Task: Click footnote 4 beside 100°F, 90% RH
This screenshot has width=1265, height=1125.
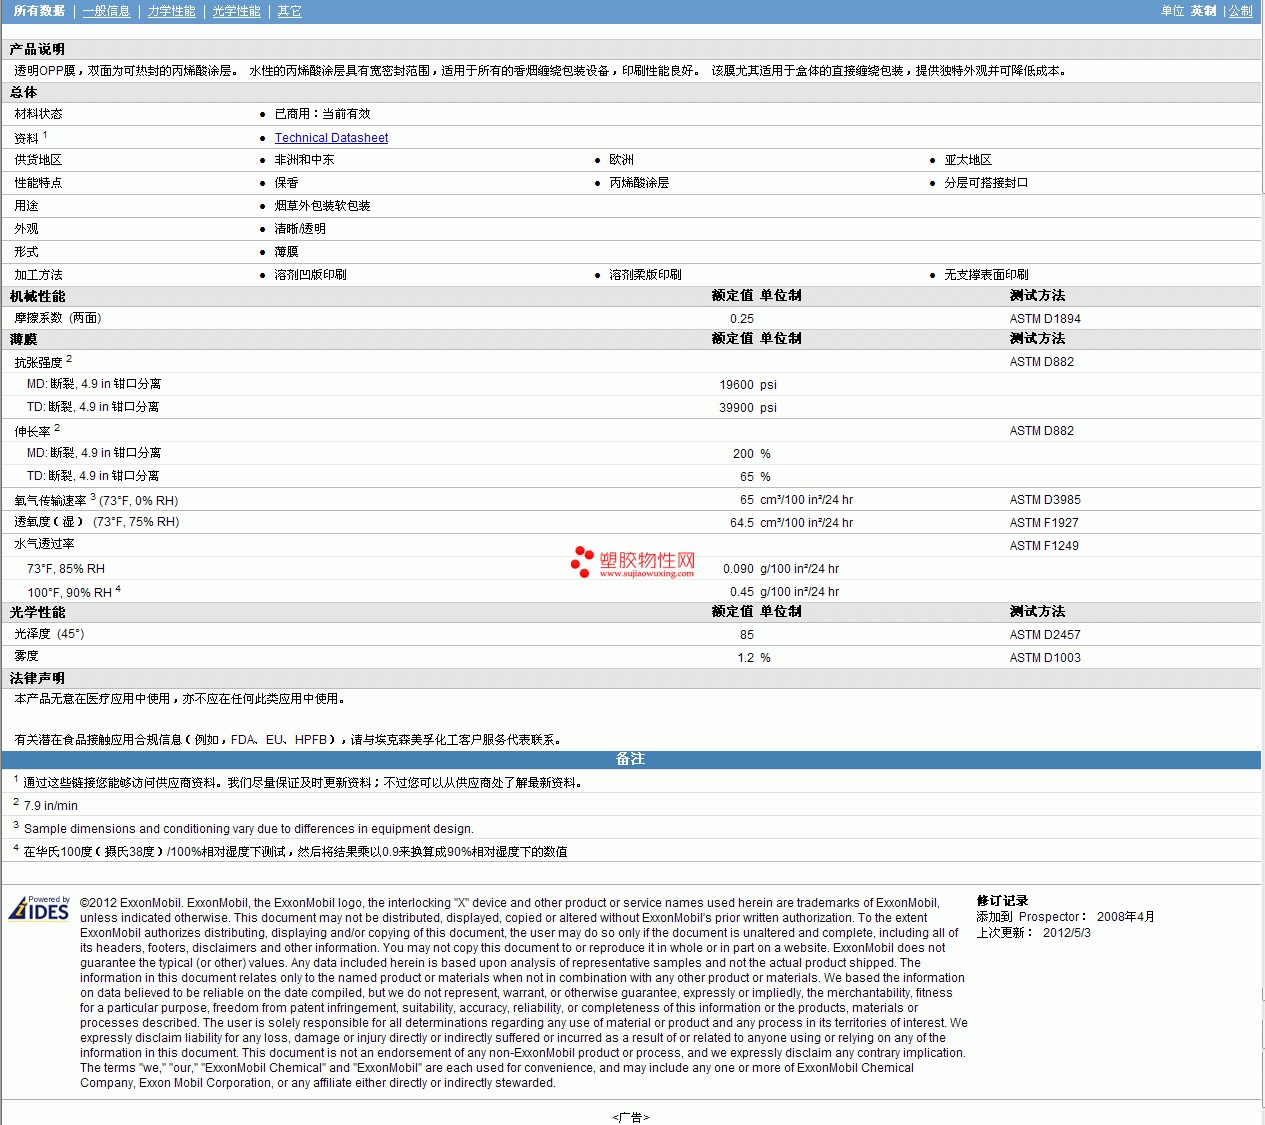Action: [x=118, y=589]
